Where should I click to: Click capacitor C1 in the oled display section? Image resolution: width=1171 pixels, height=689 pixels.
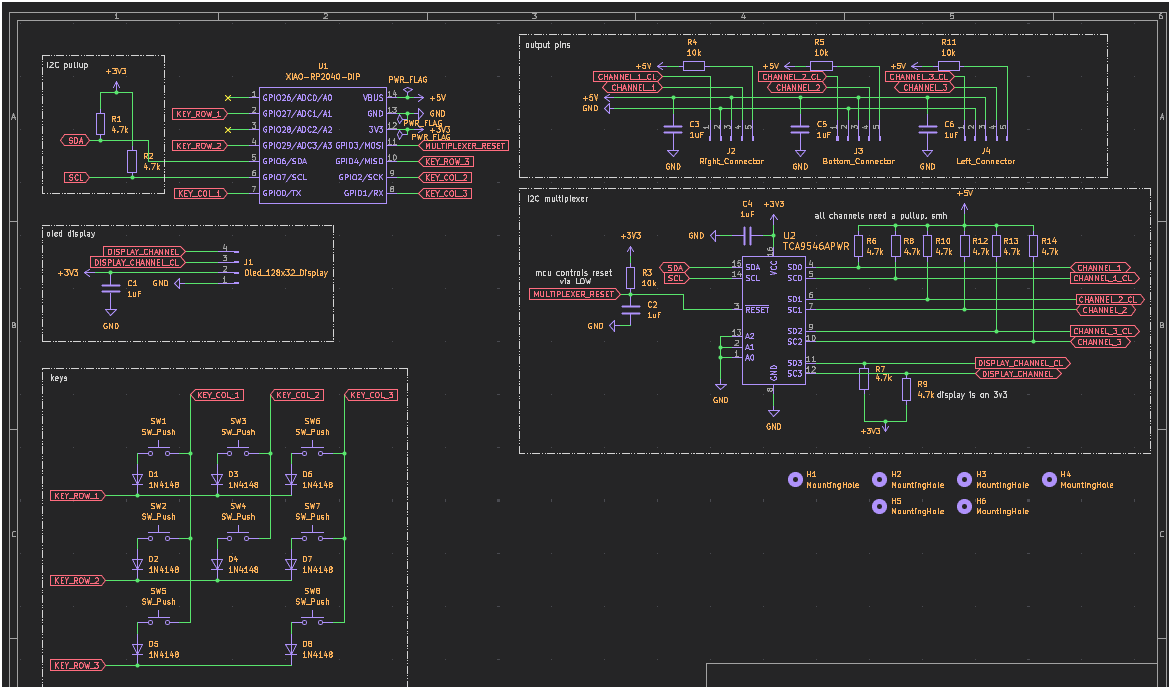110,290
